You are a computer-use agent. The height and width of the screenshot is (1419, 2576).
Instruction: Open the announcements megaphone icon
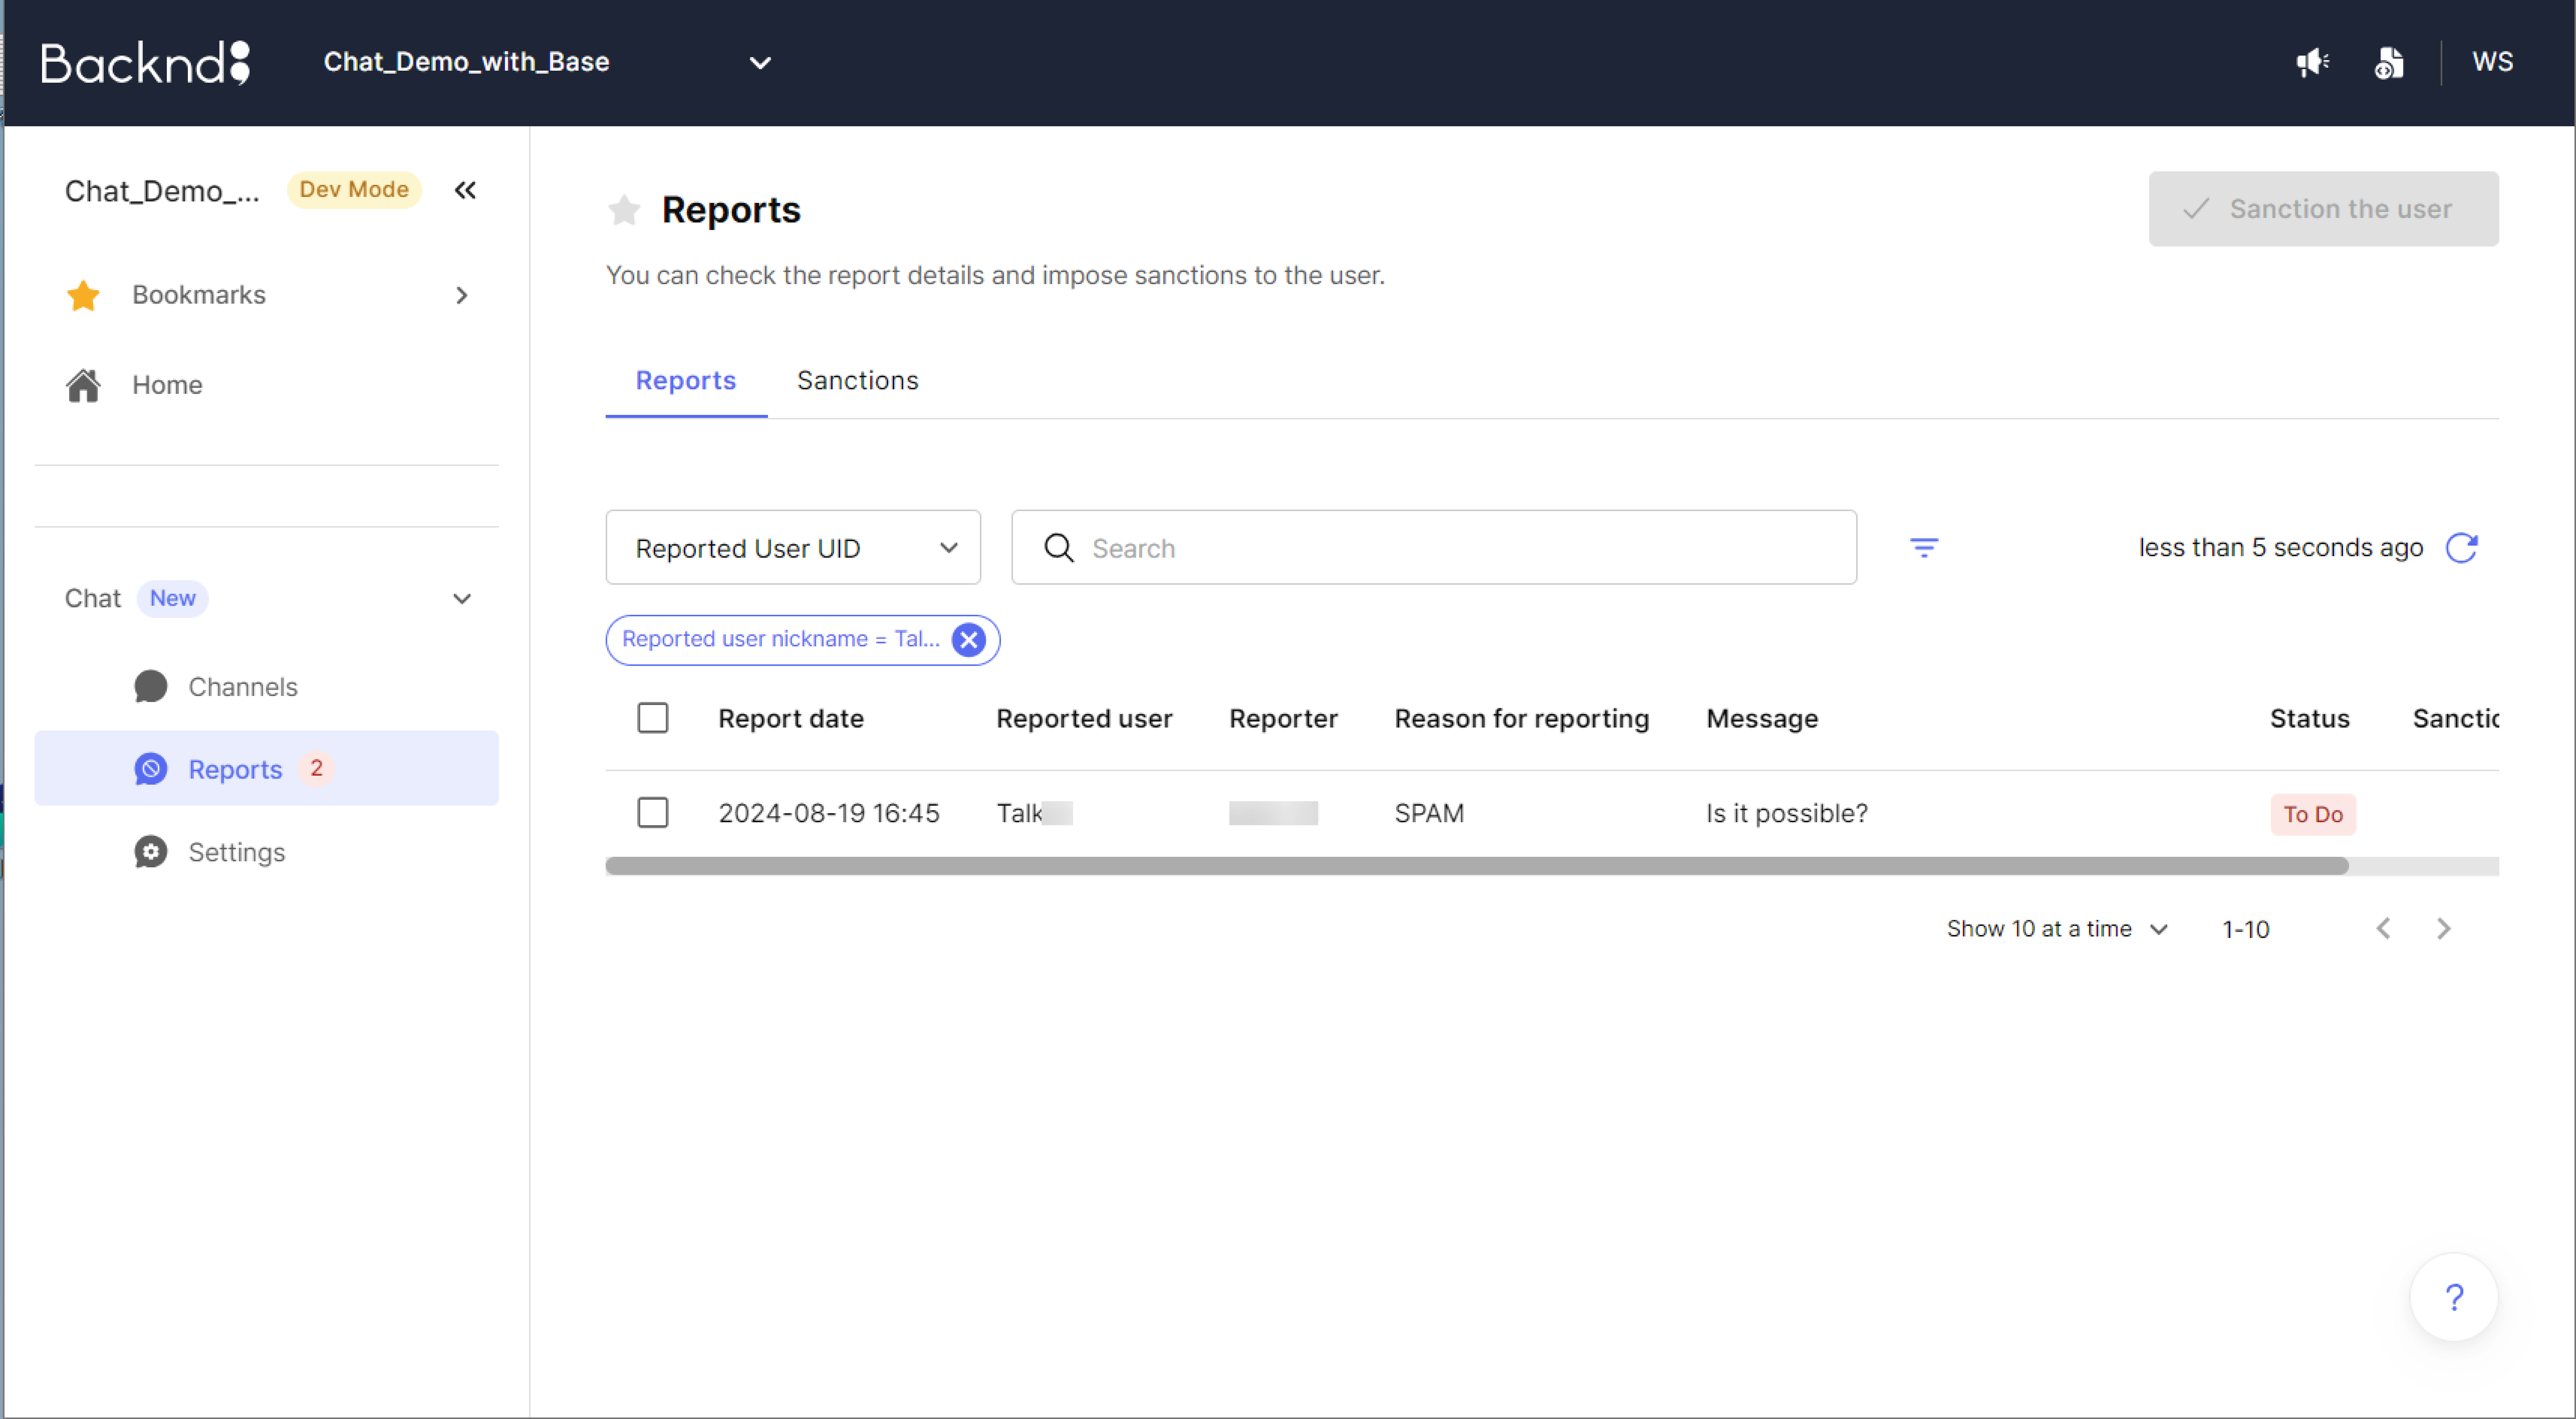coord(2312,62)
